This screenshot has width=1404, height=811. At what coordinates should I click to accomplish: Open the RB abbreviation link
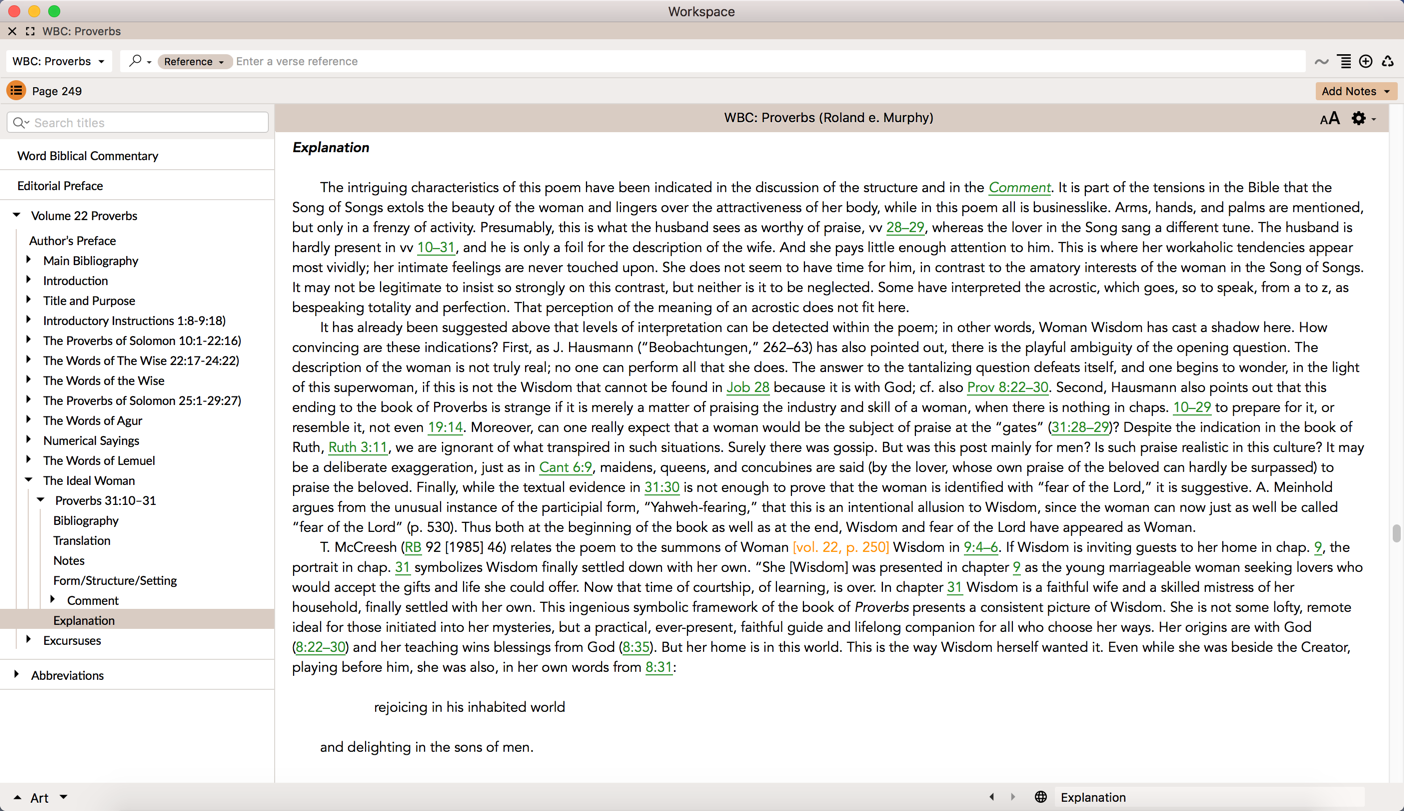click(x=413, y=547)
